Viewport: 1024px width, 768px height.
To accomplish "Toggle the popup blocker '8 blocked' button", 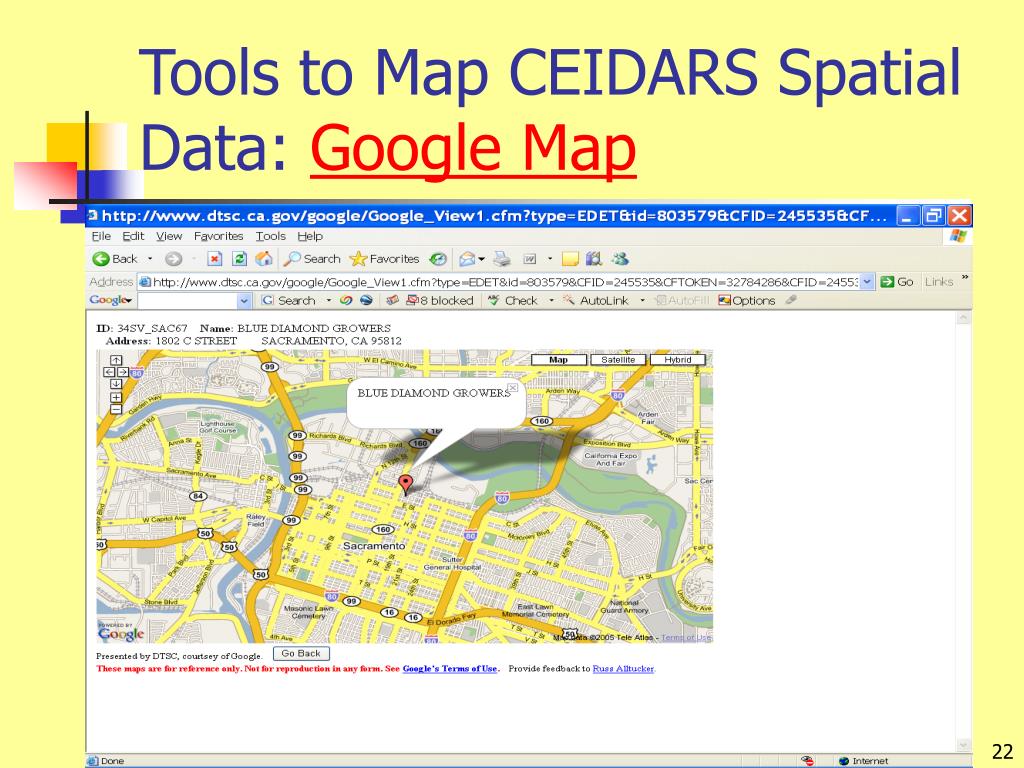I will tap(440, 300).
